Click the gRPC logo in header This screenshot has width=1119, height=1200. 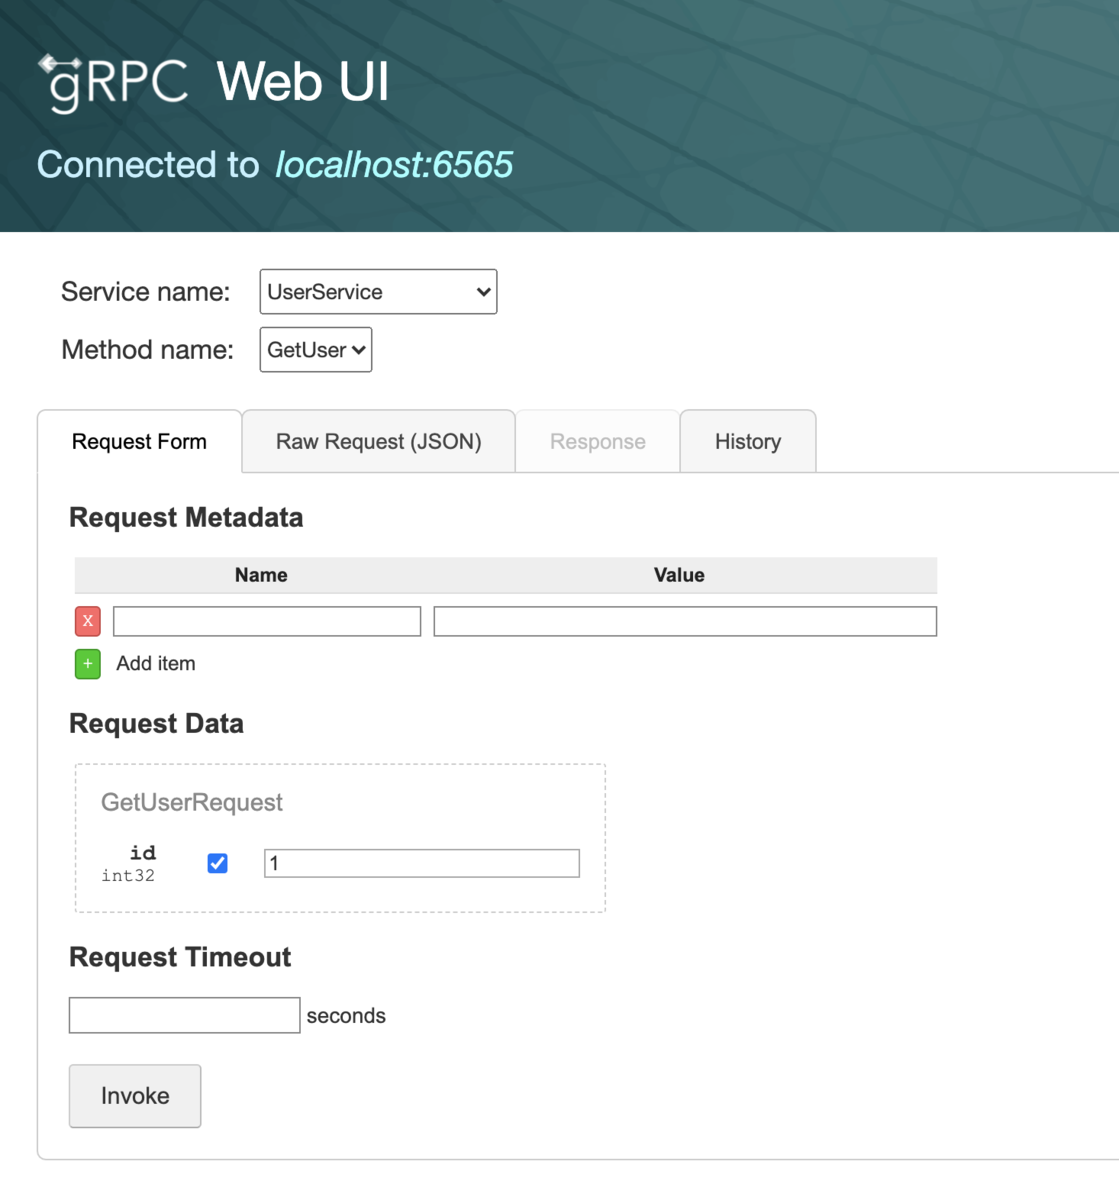pos(113,83)
